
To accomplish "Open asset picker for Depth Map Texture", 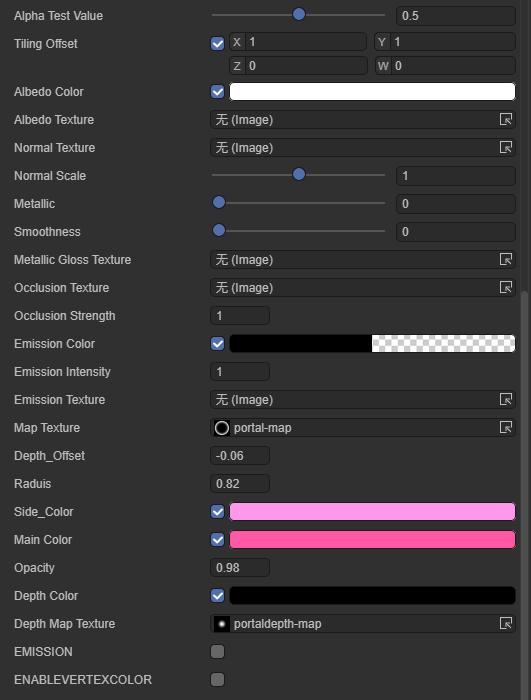I will click(x=506, y=624).
